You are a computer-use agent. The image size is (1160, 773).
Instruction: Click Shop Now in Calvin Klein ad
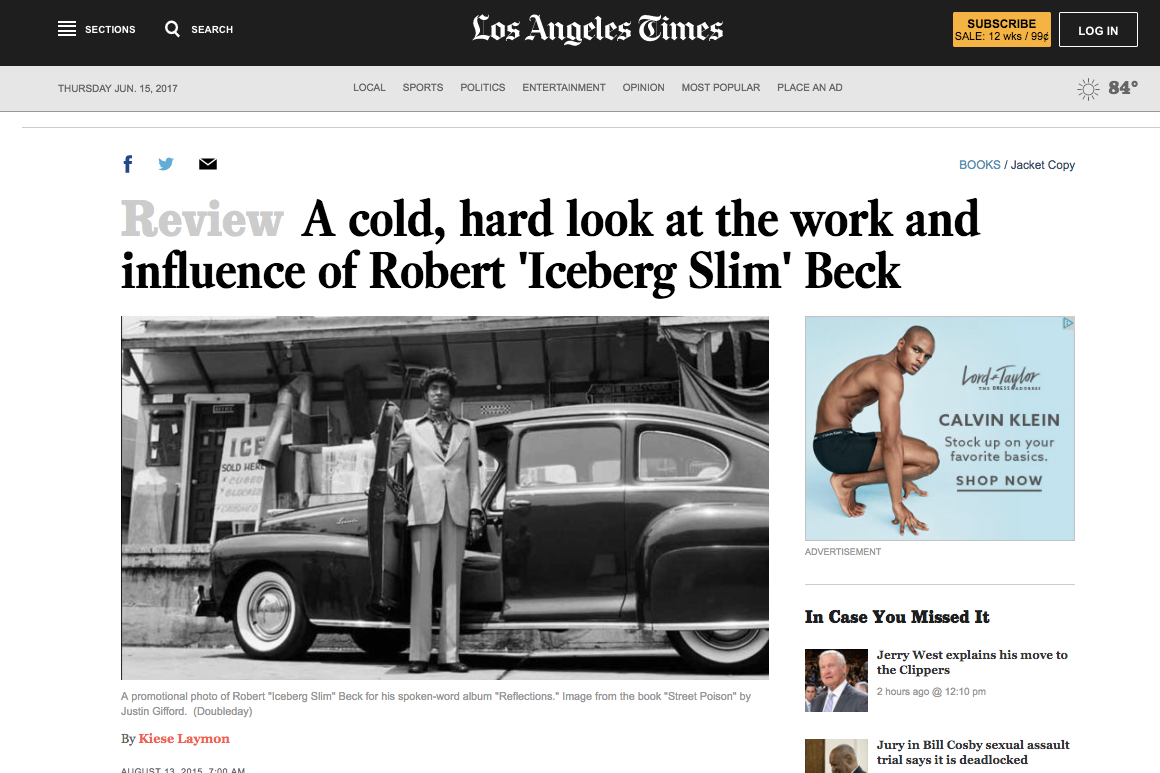(999, 481)
